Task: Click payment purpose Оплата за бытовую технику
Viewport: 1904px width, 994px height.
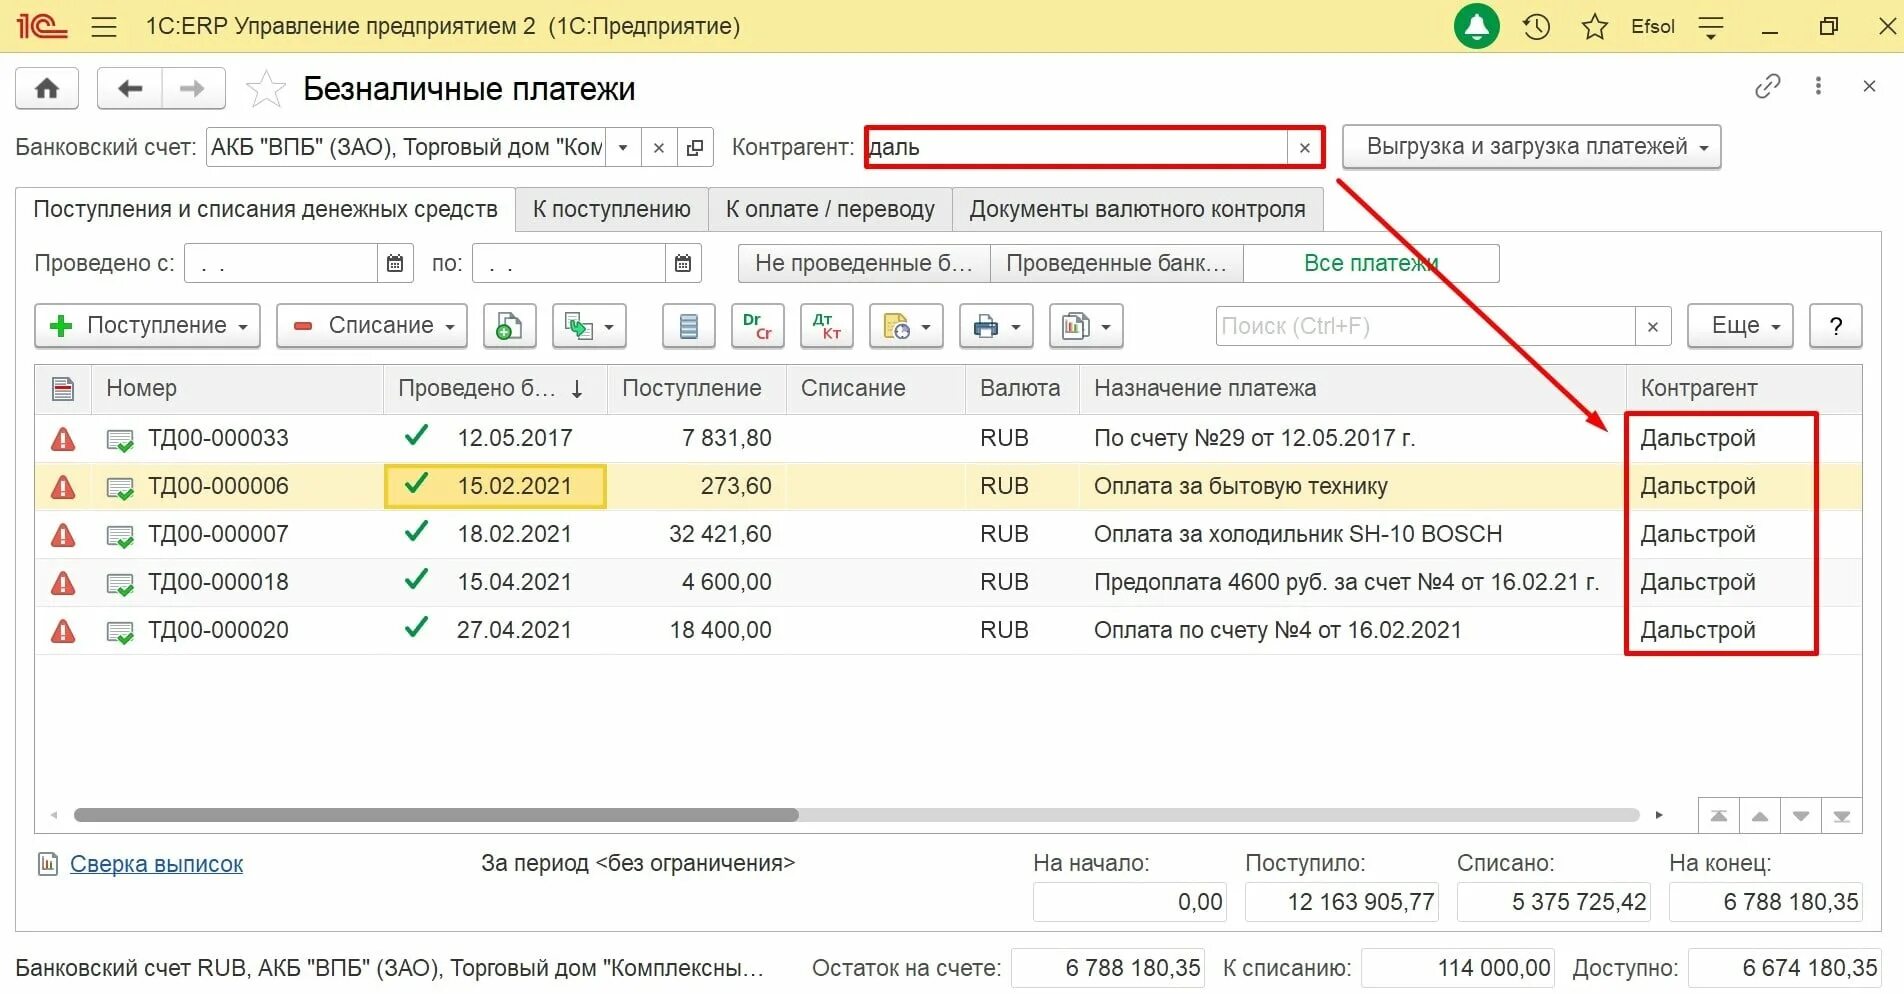Action: [x=1240, y=486]
